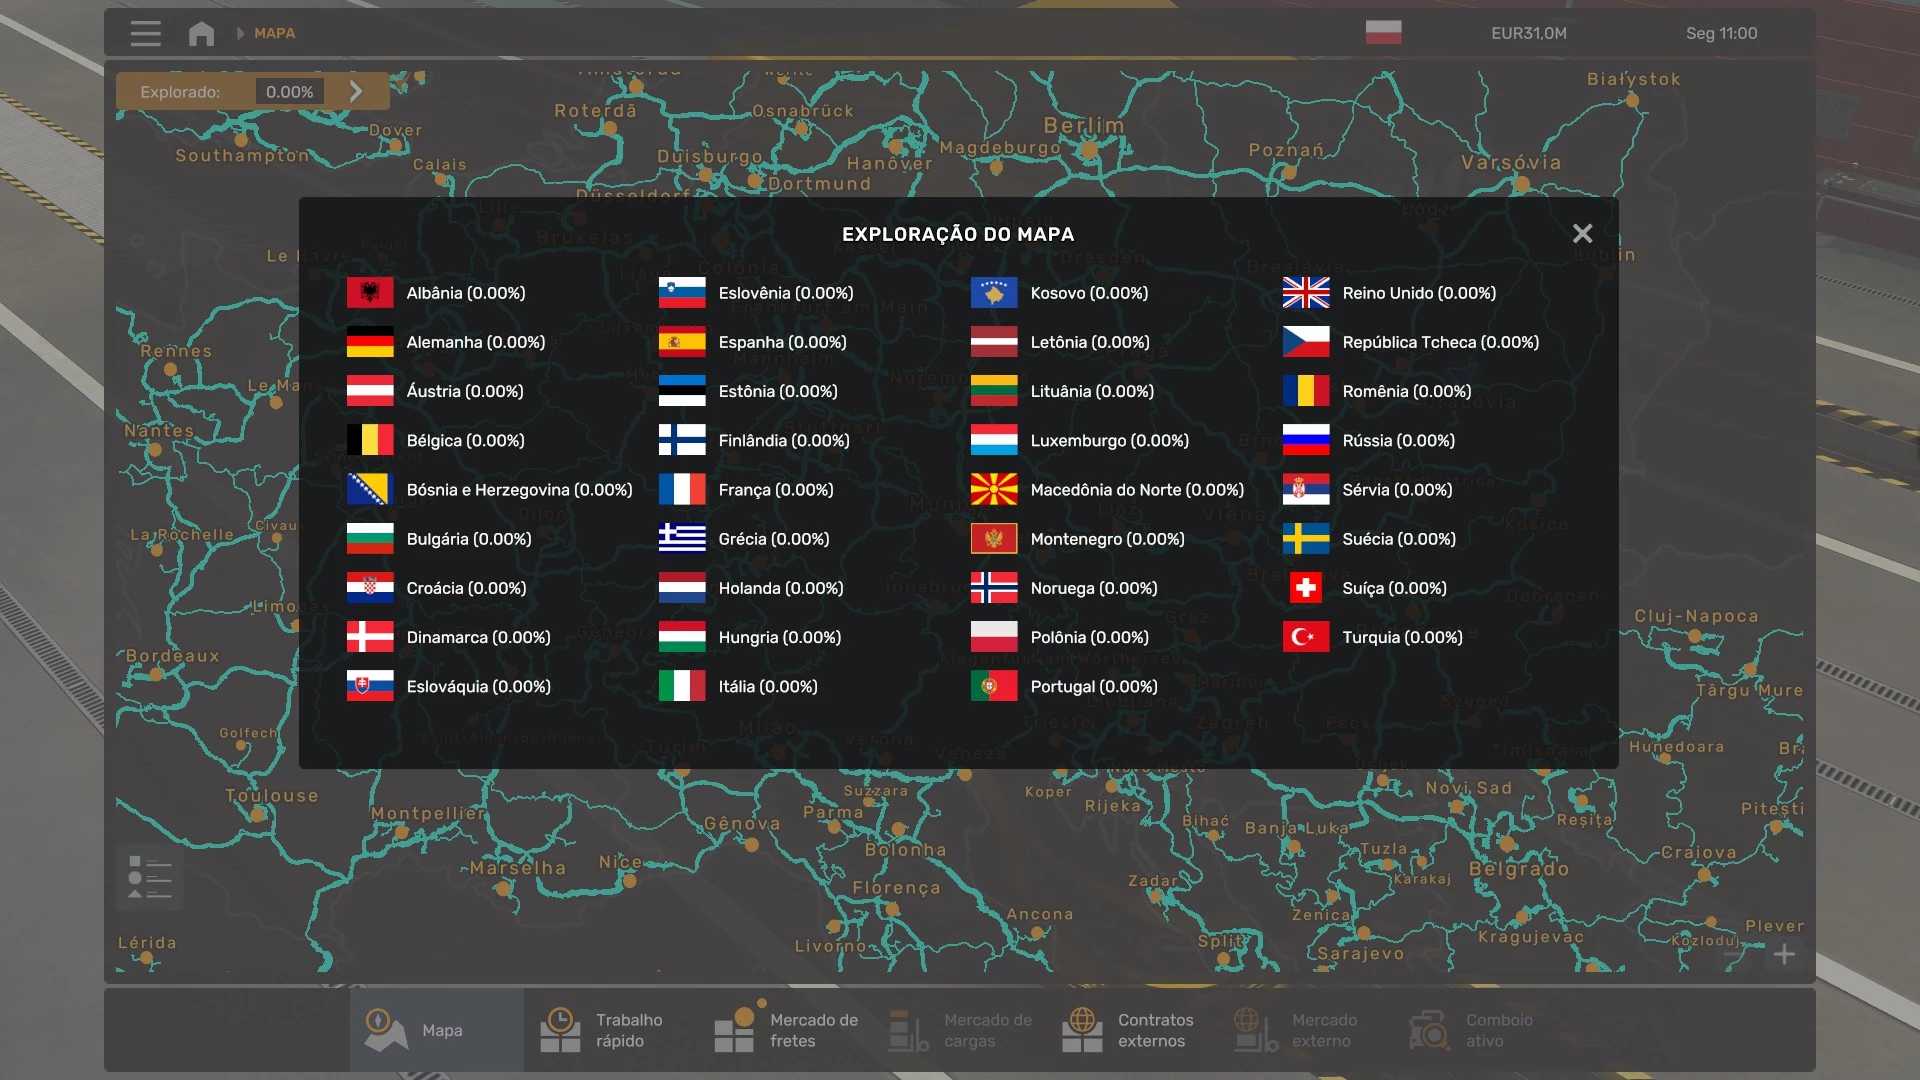Select Portugal exploration entry
Viewport: 1920px width, 1080px height.
coord(1093,687)
